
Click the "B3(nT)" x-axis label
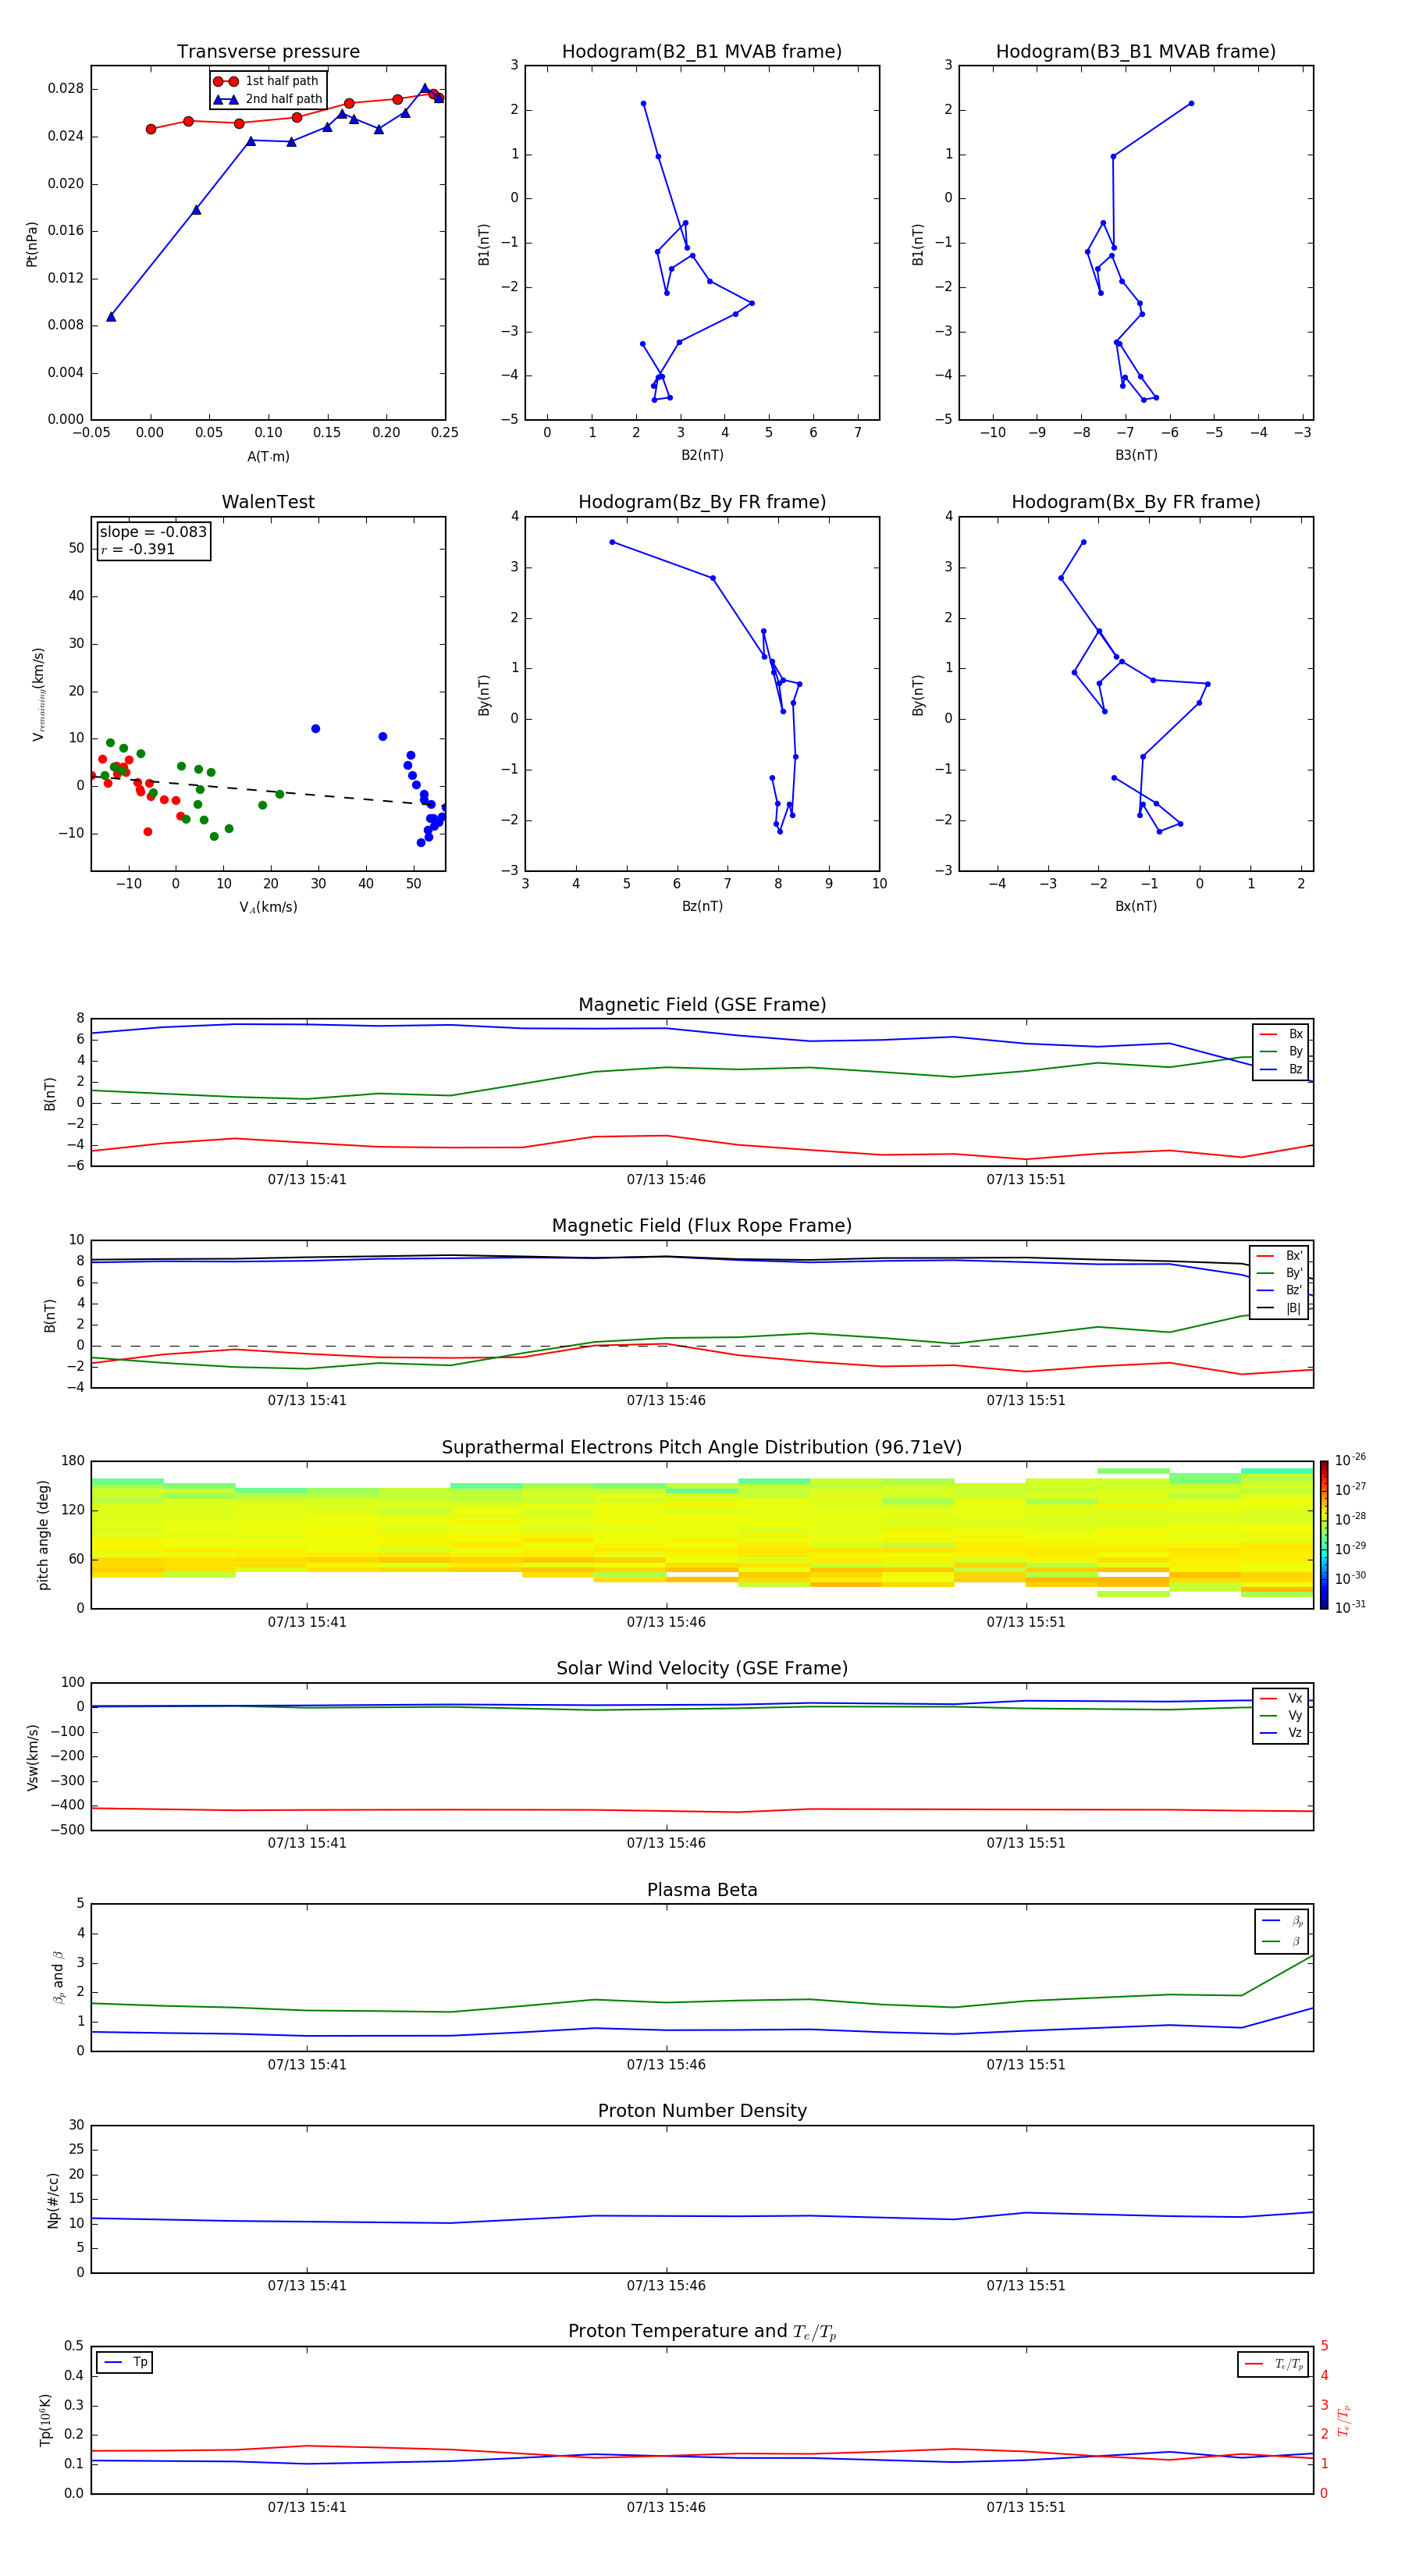(x=1136, y=455)
